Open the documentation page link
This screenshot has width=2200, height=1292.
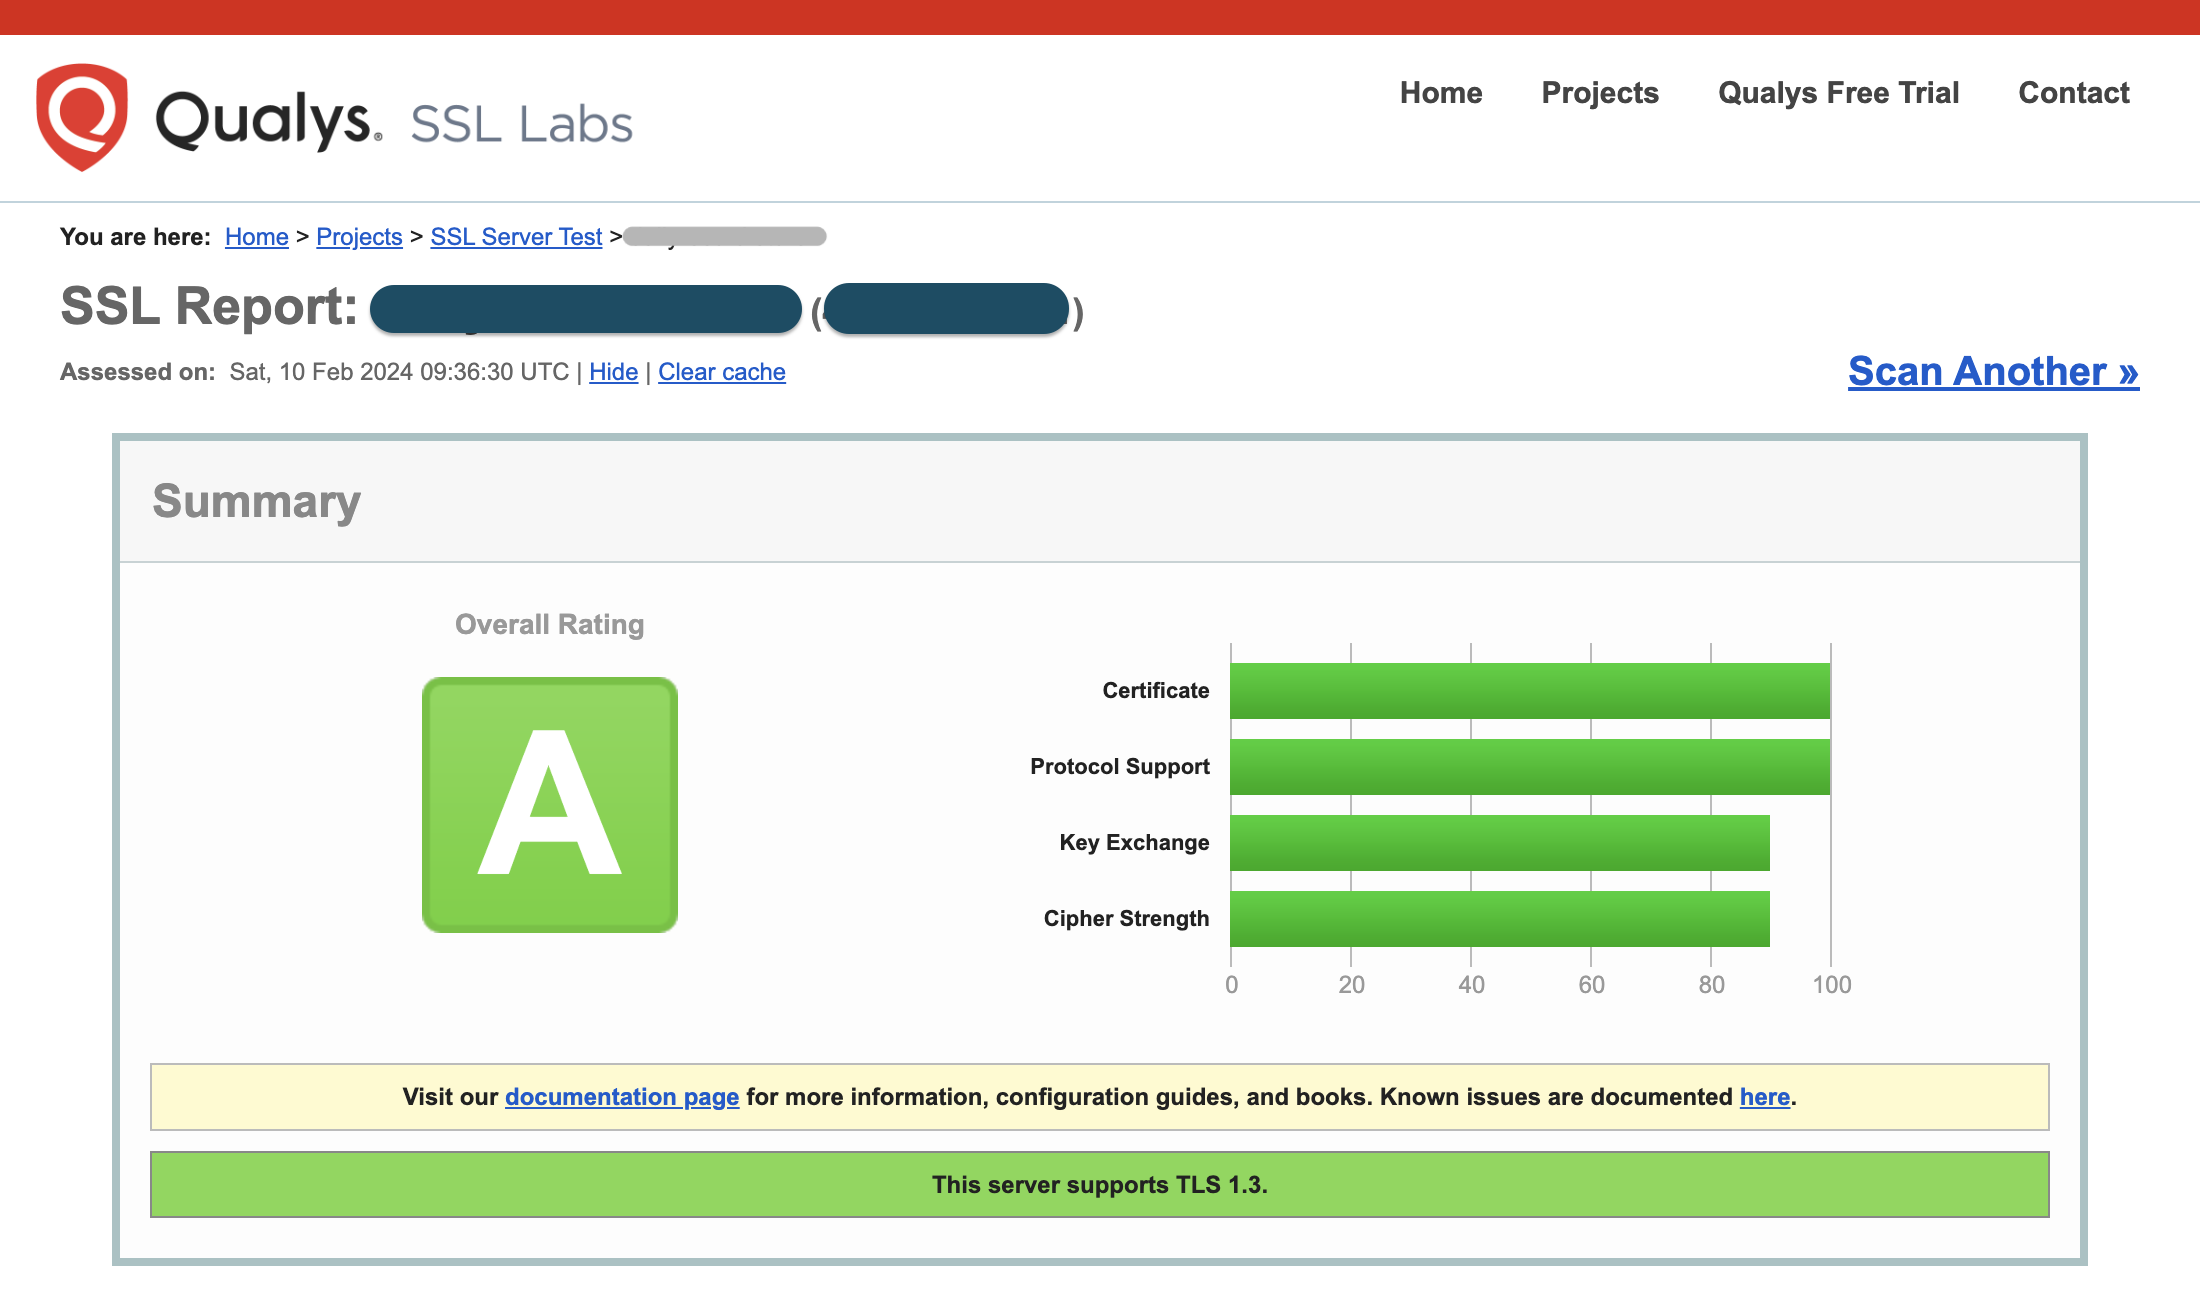click(x=622, y=1097)
